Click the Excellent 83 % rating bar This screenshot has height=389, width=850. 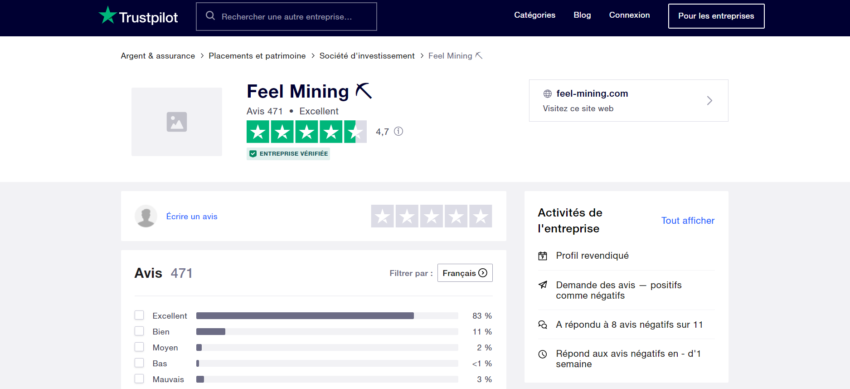click(x=327, y=315)
